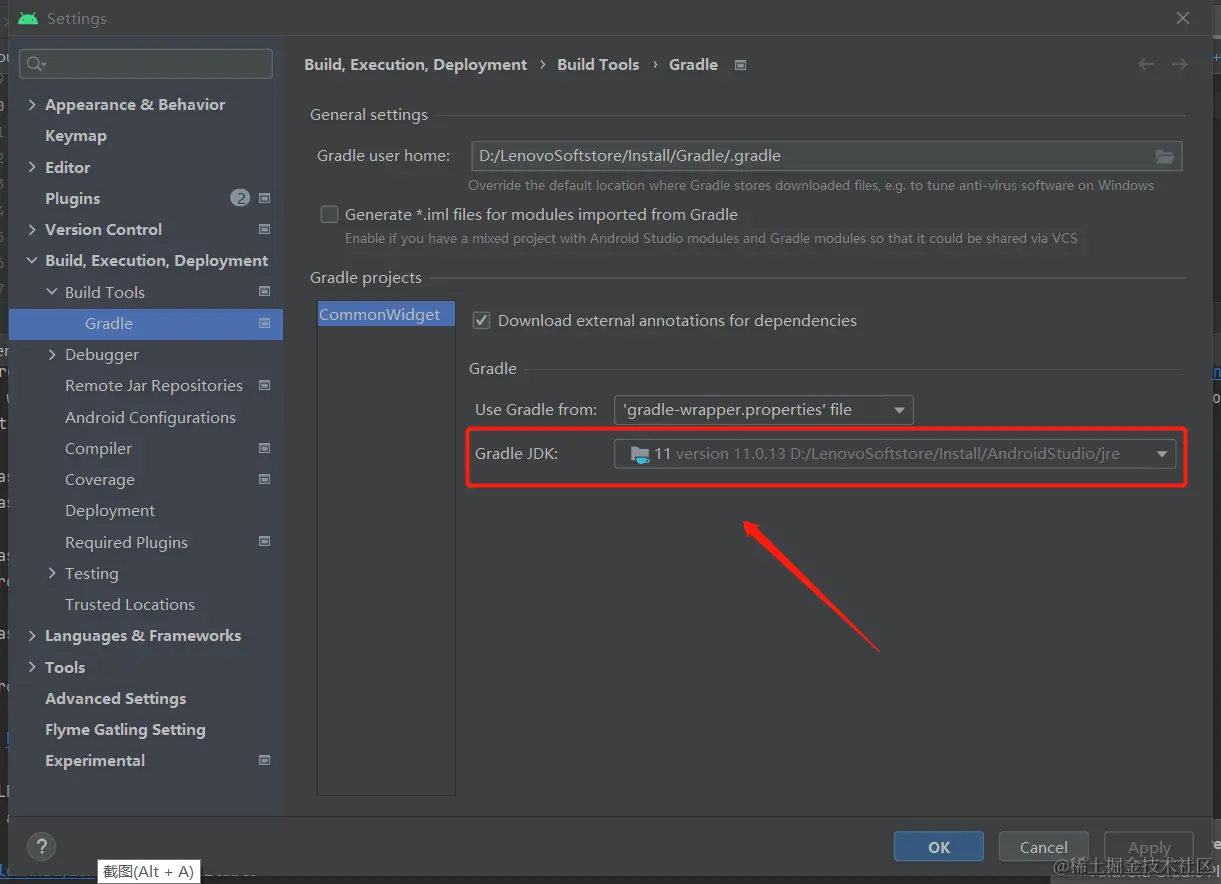
Task: Open Advanced Settings page
Action: pos(115,698)
